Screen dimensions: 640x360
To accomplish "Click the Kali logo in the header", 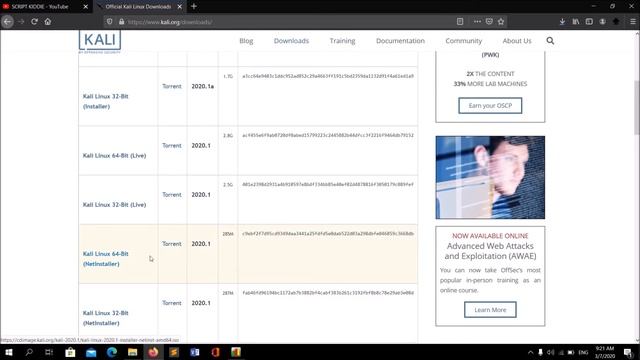I will pos(100,41).
